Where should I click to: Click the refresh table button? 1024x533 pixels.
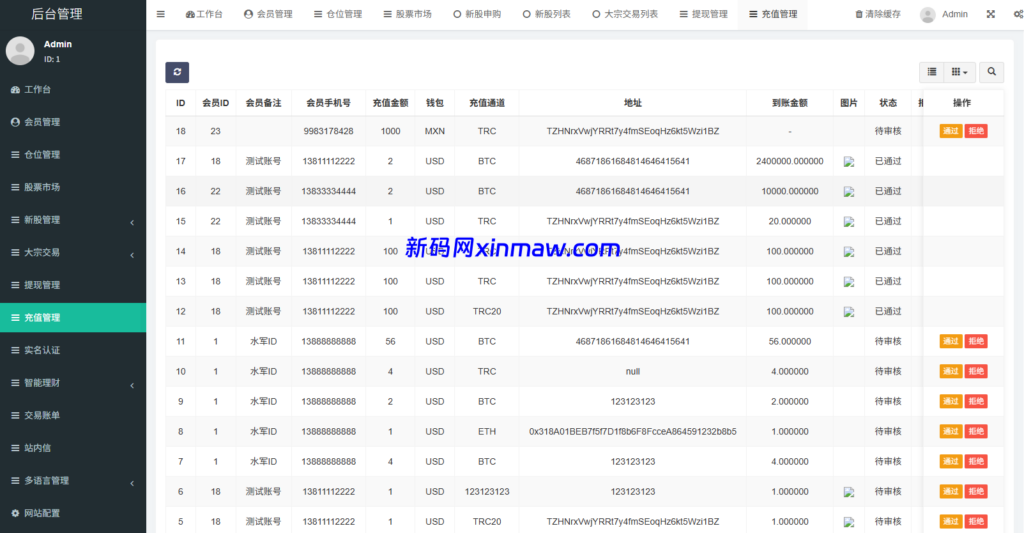tap(177, 72)
